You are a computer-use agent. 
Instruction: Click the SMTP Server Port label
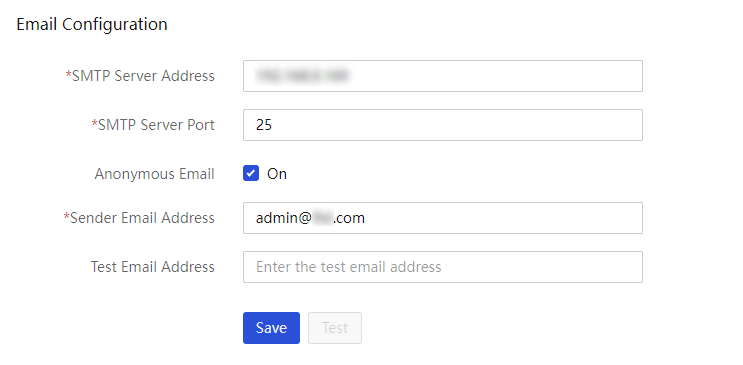(156, 125)
